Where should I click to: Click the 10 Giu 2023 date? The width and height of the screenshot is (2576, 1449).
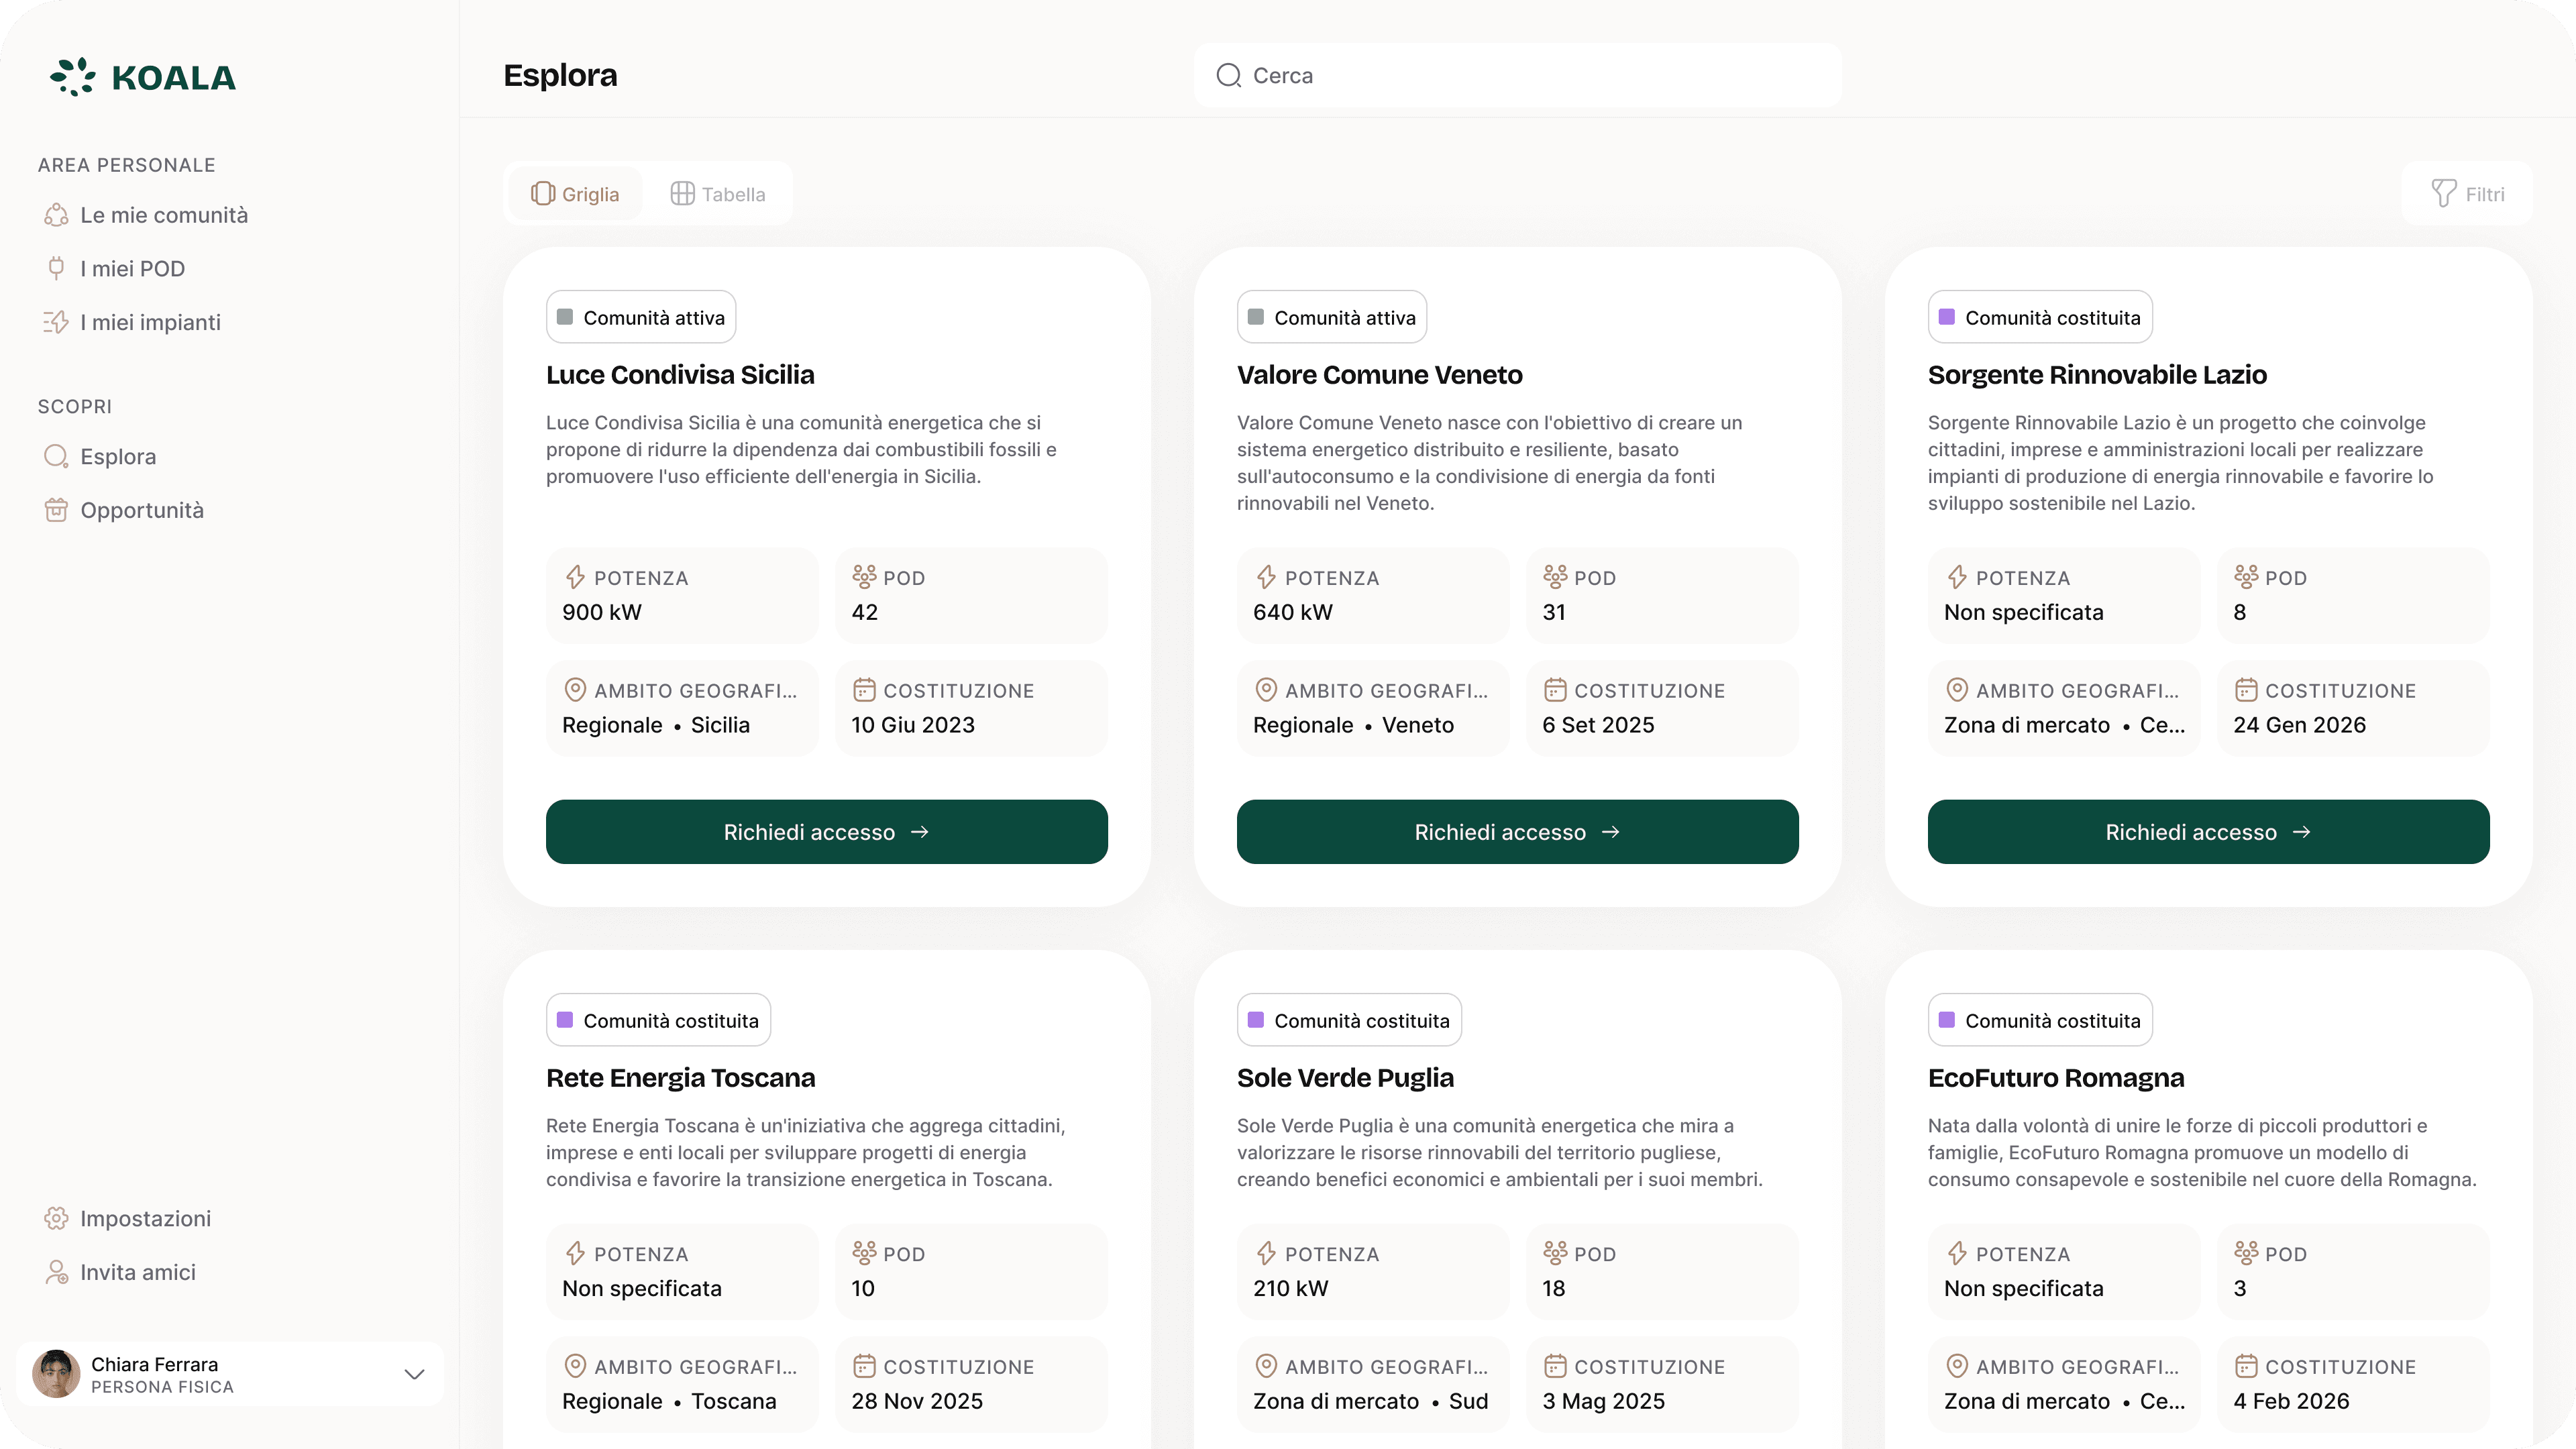(913, 725)
